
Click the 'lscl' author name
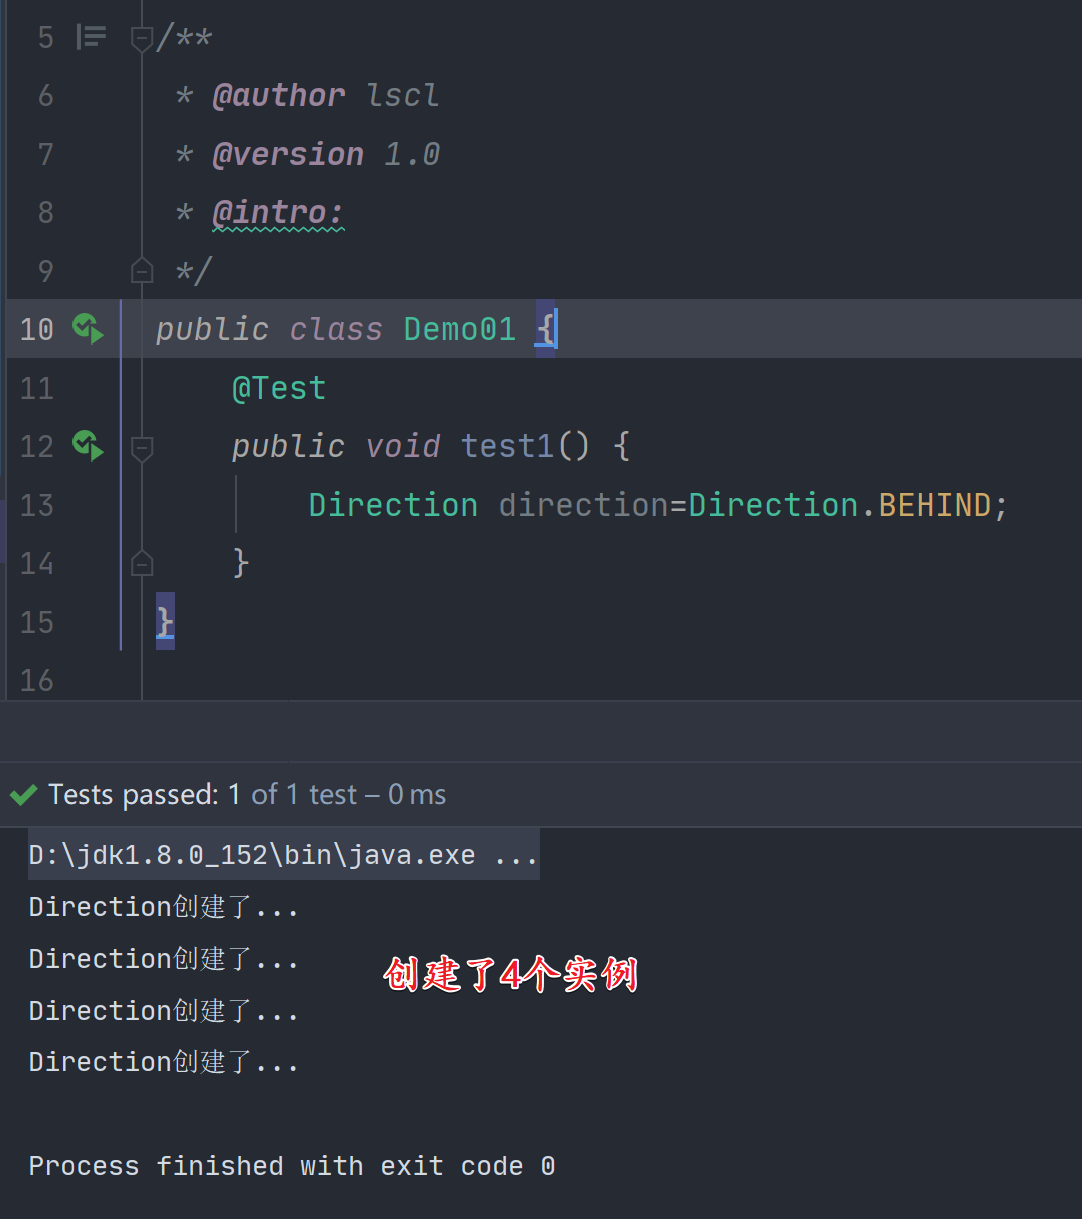(403, 96)
